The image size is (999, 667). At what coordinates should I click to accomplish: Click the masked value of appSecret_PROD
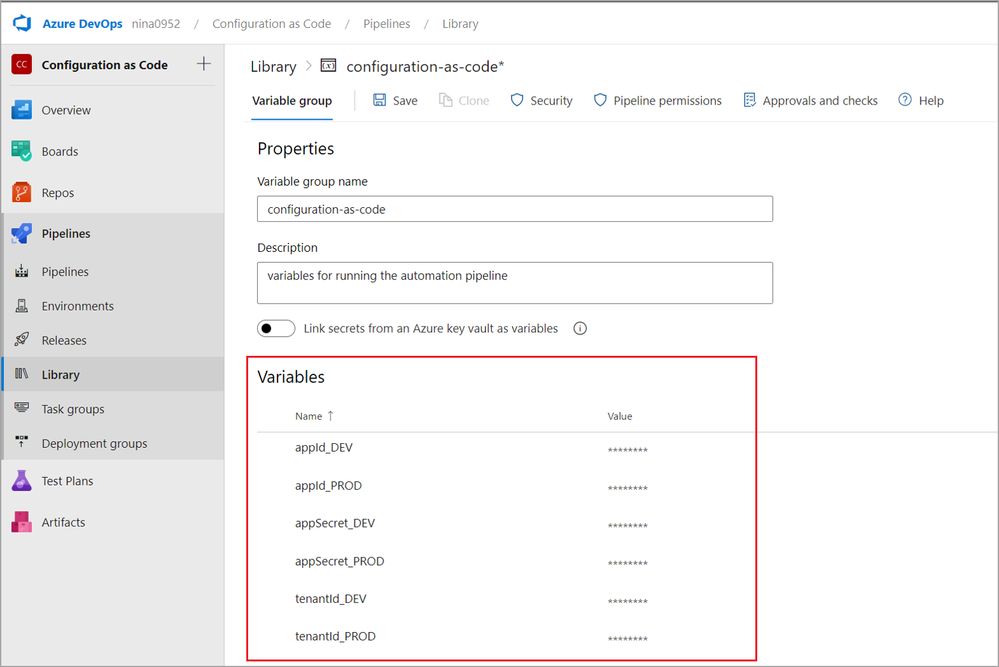pyautogui.click(x=628, y=563)
